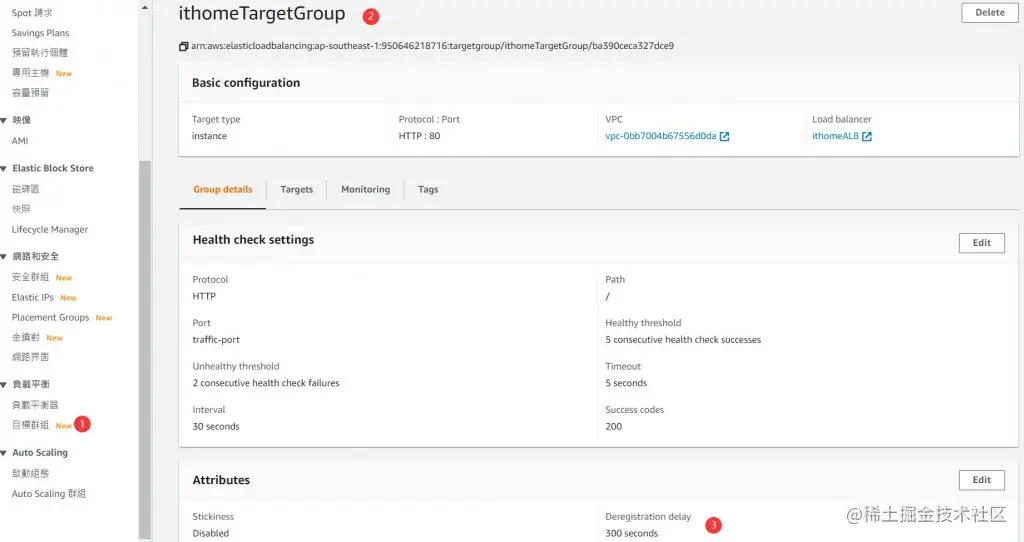Open AMI in sidebar
This screenshot has height=542, width=1024.
(x=20, y=141)
